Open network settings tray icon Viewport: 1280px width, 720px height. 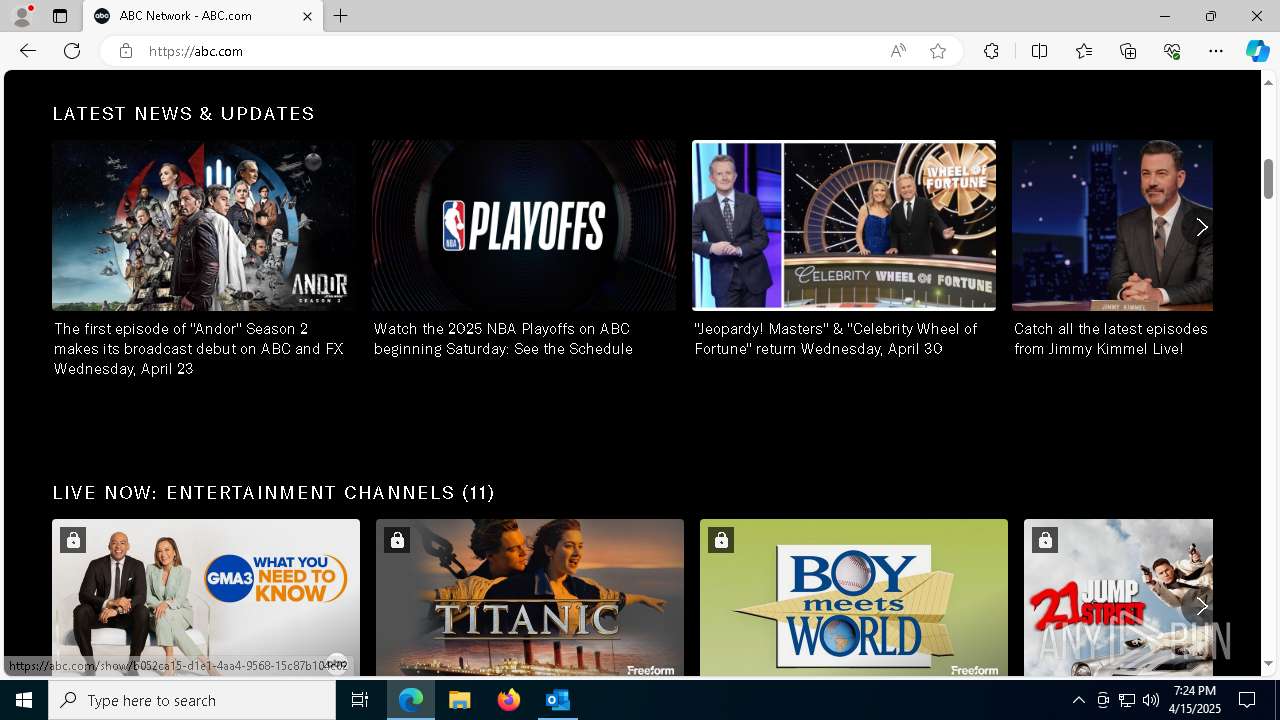pyautogui.click(x=1126, y=700)
